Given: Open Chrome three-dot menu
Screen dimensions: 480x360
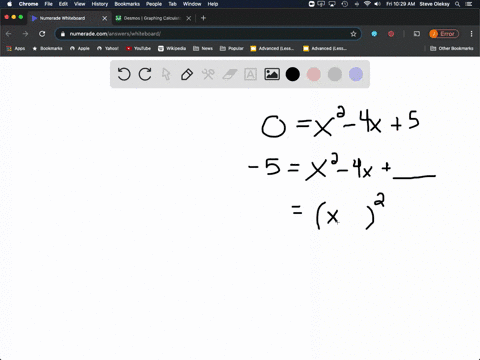Looking at the screenshot, I should pyautogui.click(x=471, y=34).
